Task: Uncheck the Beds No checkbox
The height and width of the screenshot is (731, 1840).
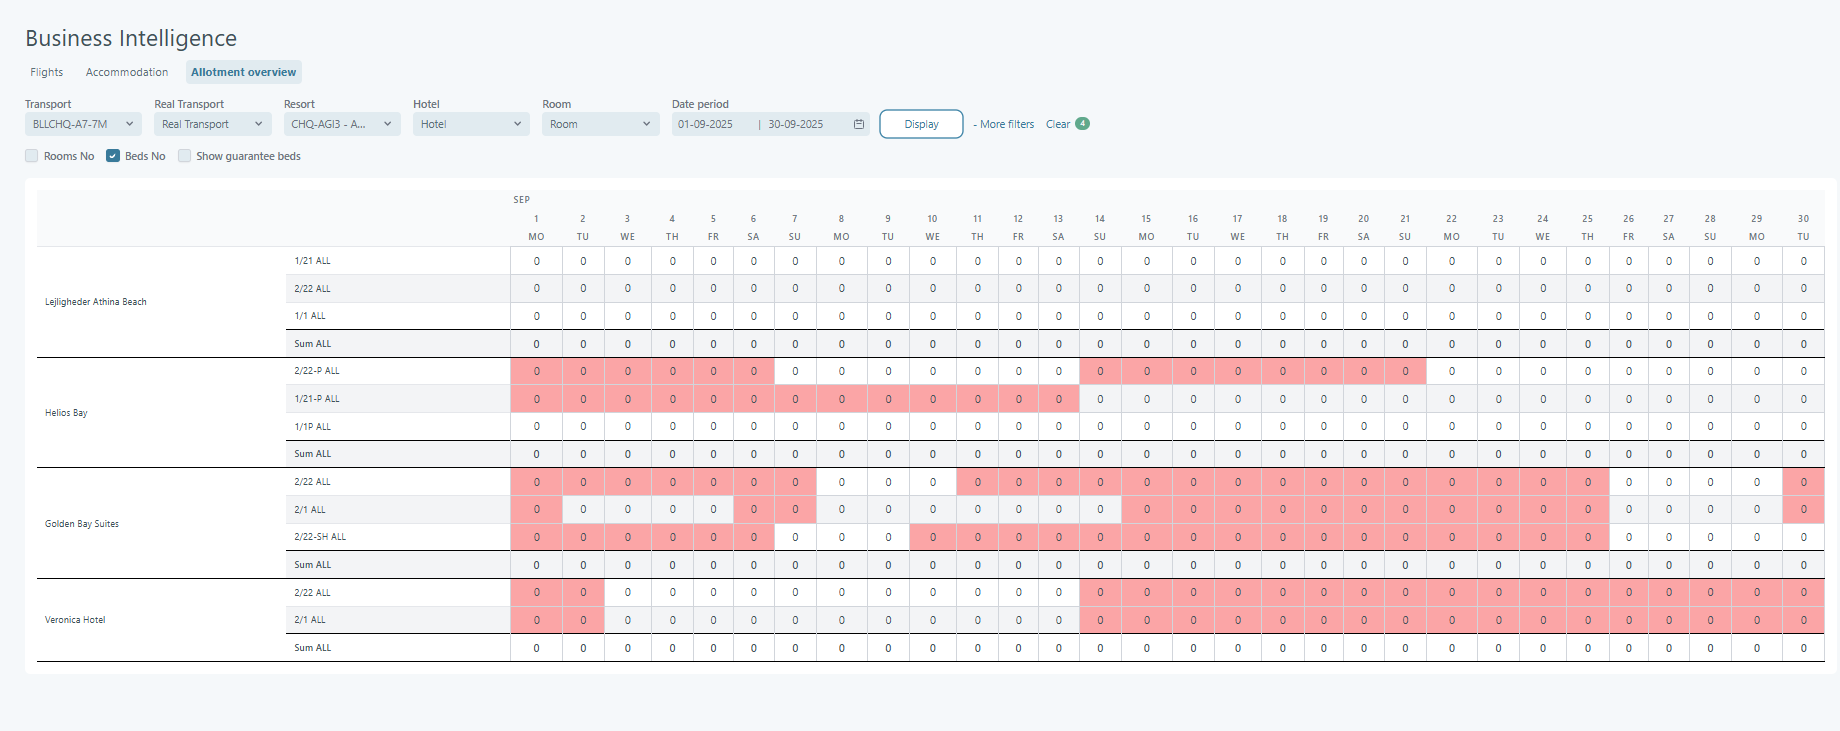Action: tap(113, 156)
